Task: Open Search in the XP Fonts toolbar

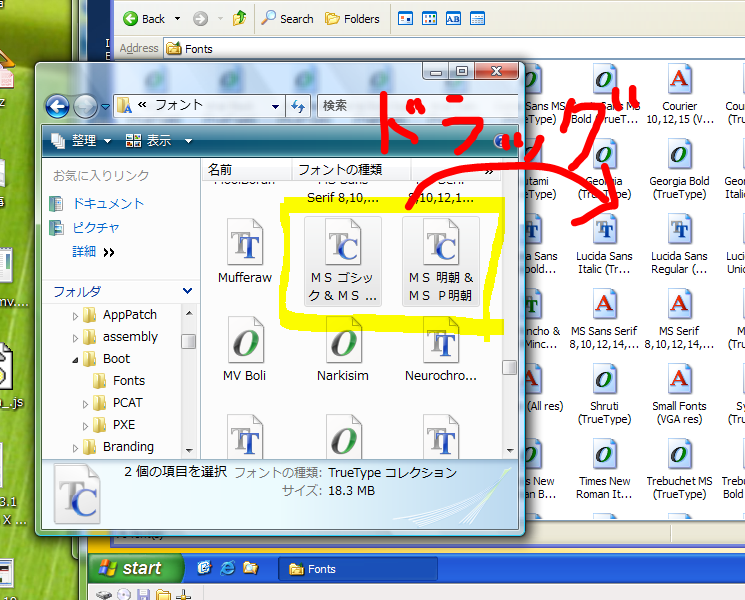Action: (287, 19)
